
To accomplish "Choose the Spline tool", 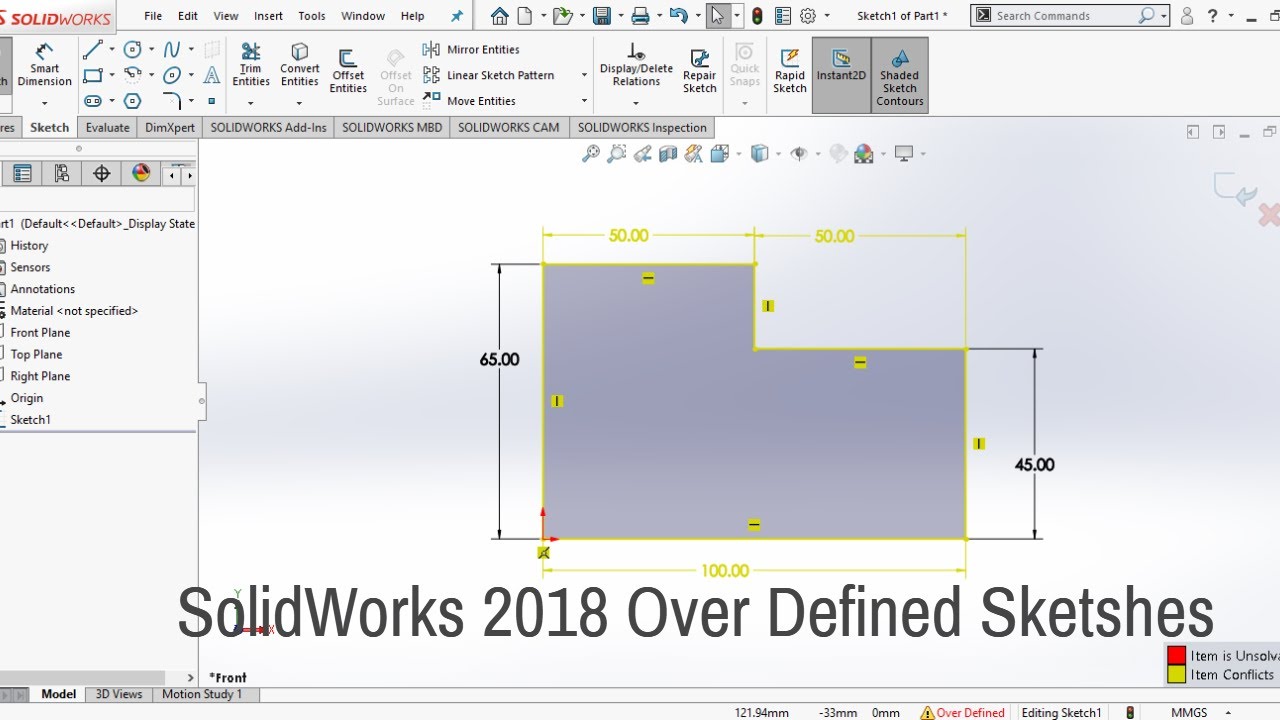I will point(172,49).
